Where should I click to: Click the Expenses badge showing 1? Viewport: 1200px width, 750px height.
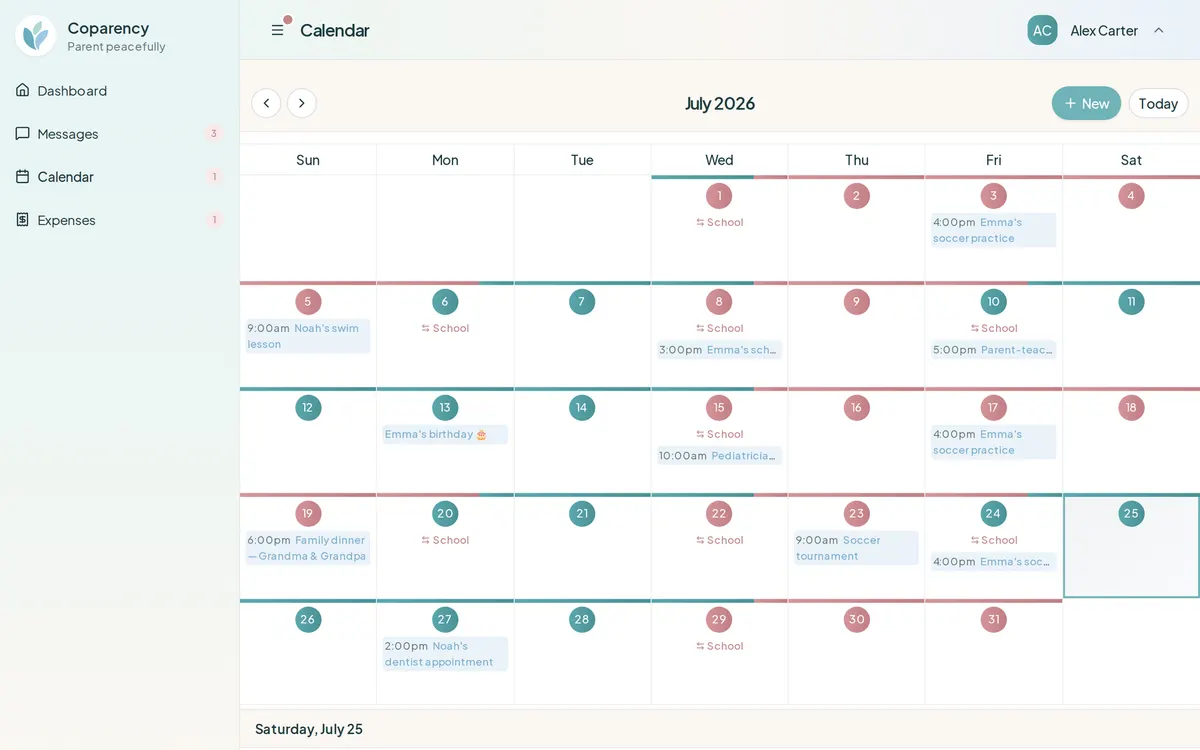[x=213, y=219]
